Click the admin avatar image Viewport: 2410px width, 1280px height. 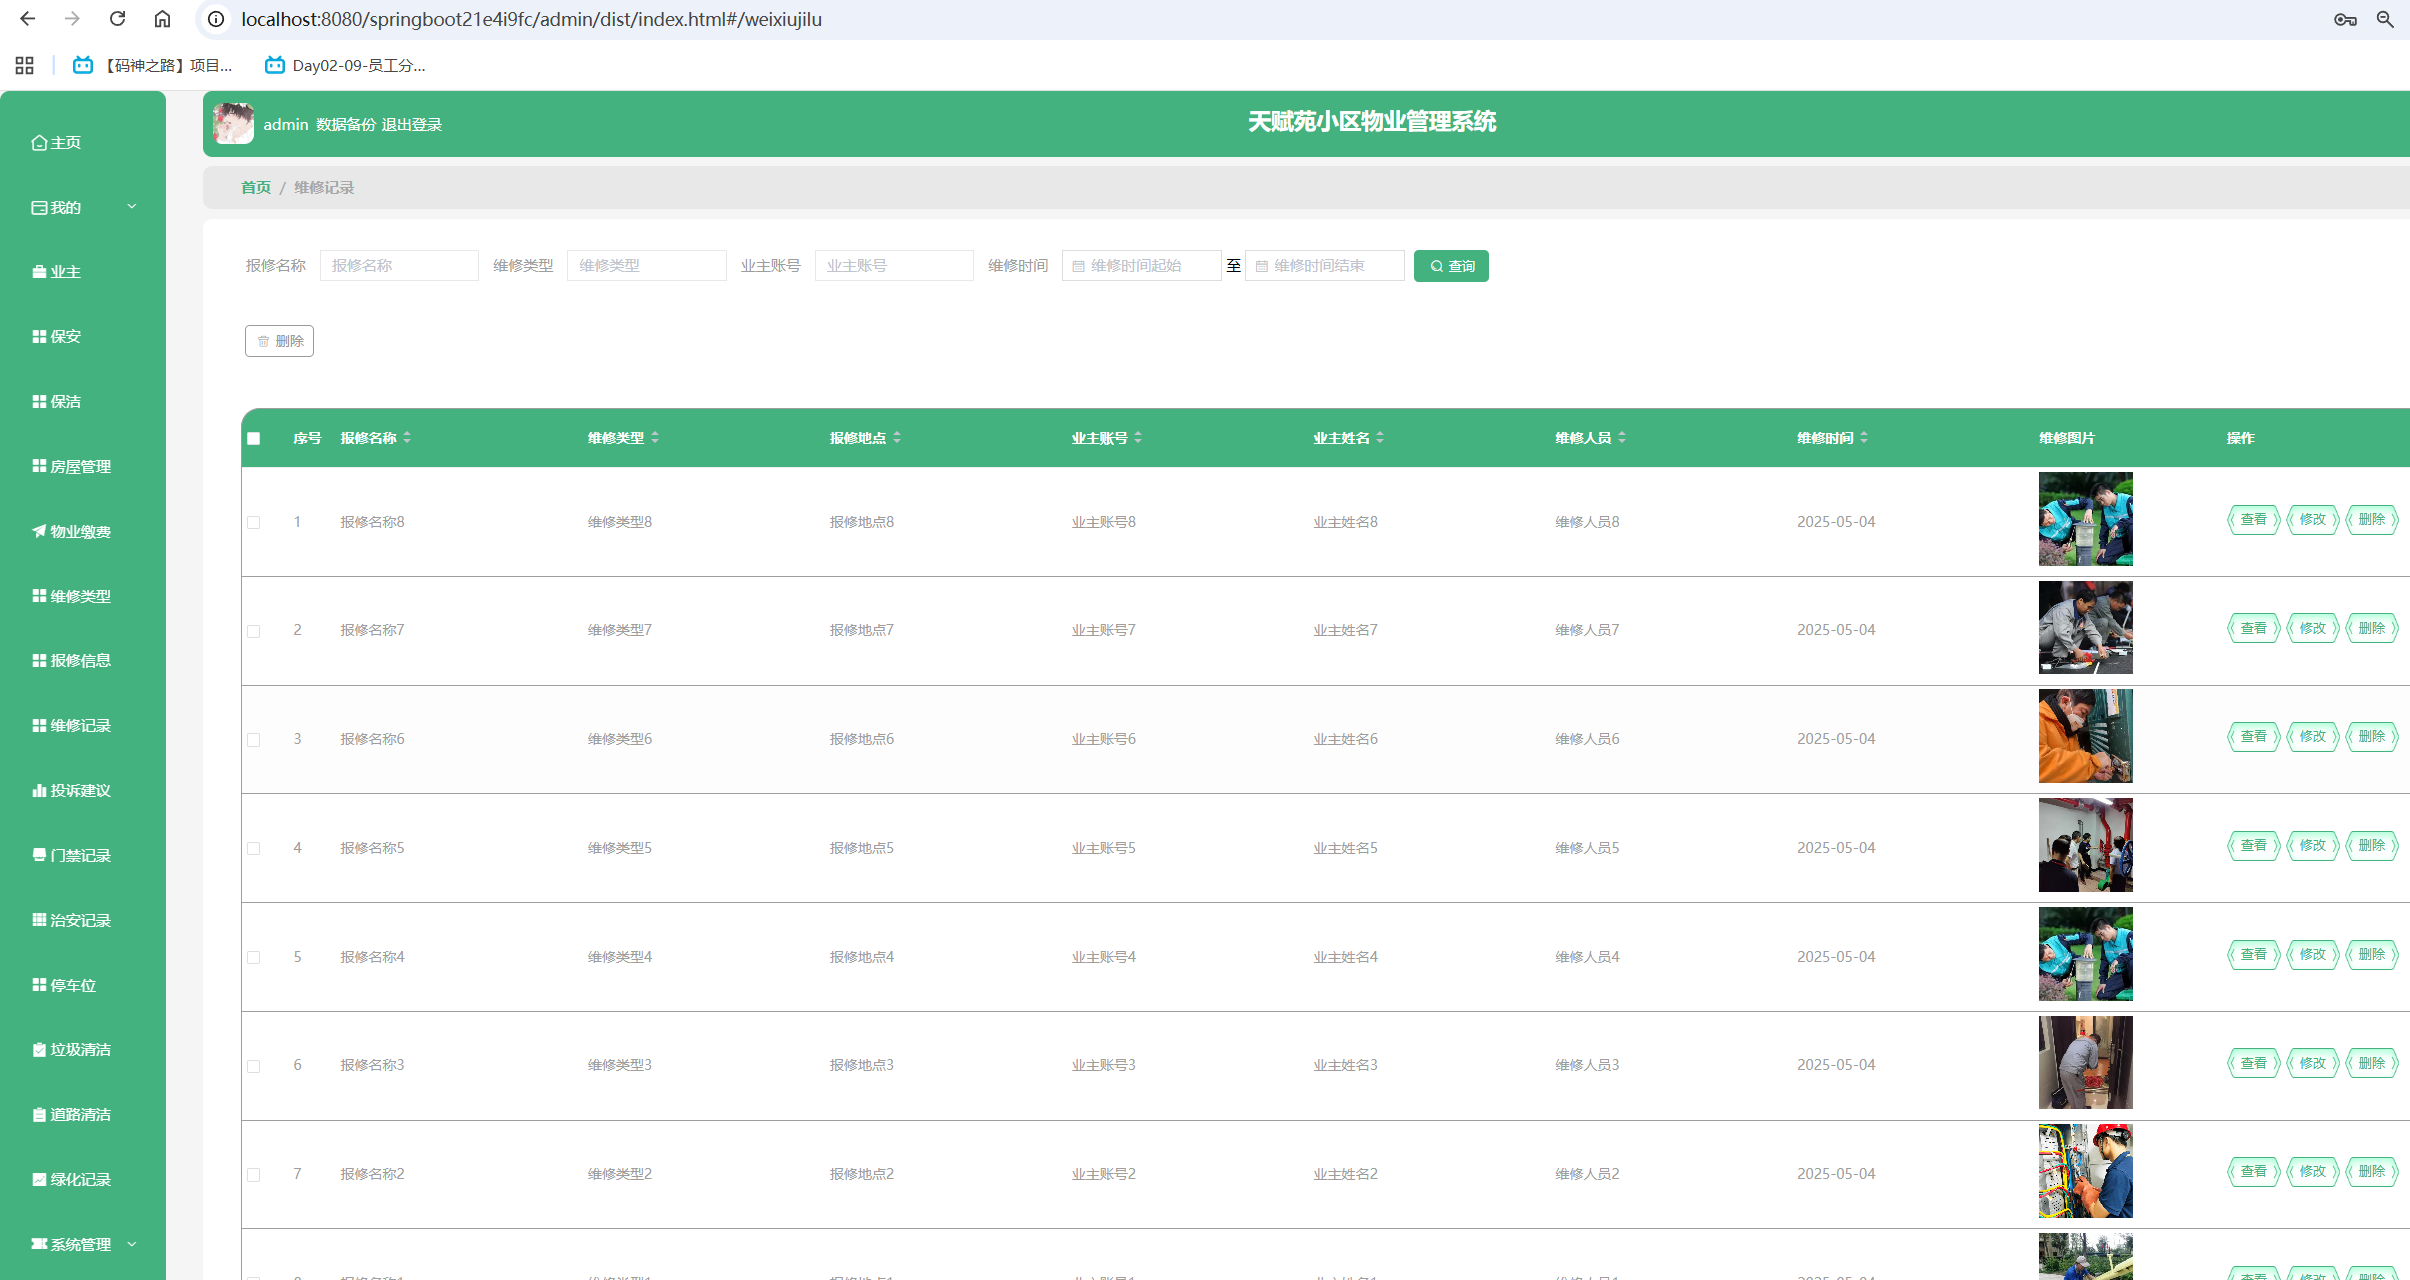coord(234,124)
